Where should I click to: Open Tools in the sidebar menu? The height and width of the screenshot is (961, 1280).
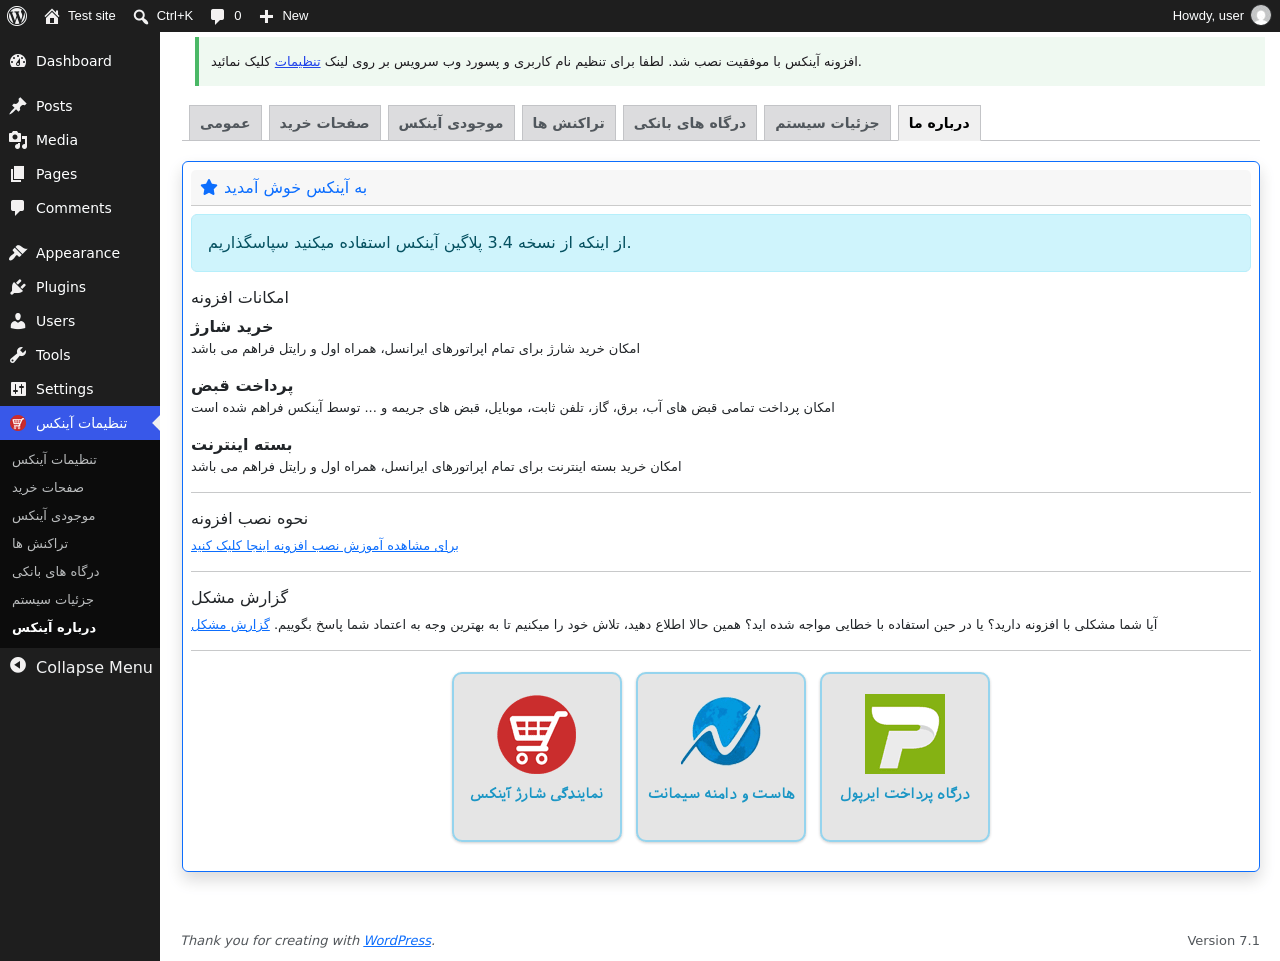(x=80, y=355)
